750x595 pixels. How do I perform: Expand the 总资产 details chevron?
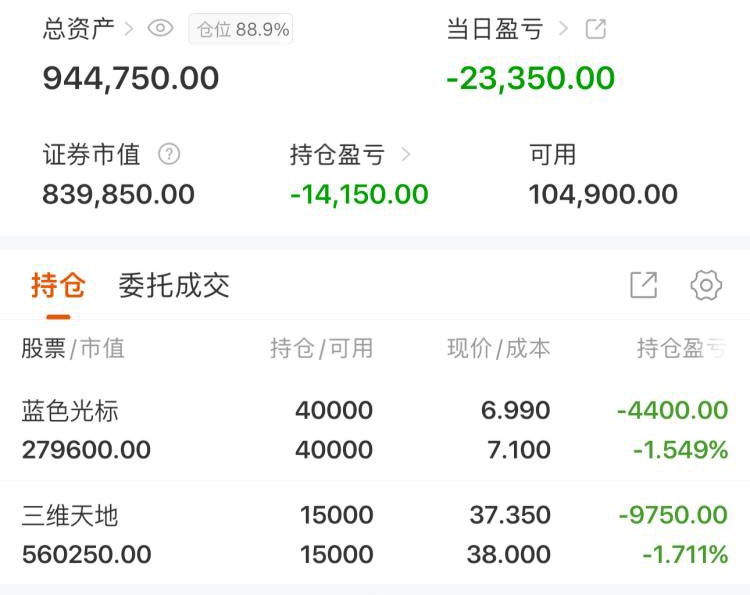(x=128, y=29)
